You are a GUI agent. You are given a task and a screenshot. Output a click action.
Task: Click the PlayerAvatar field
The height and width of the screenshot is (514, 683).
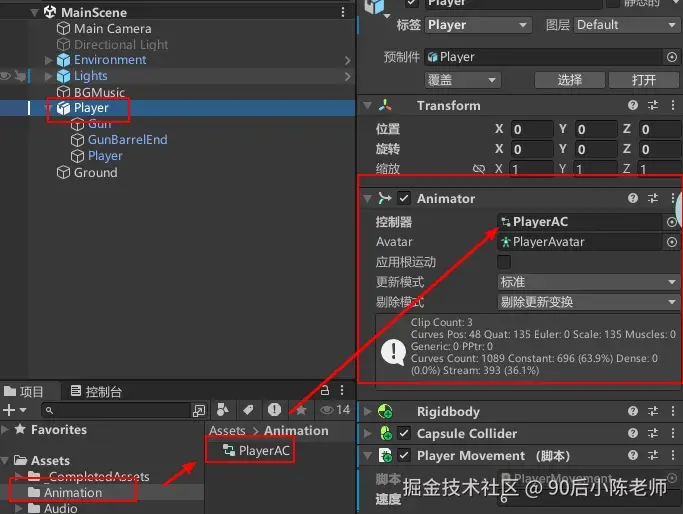coord(579,242)
